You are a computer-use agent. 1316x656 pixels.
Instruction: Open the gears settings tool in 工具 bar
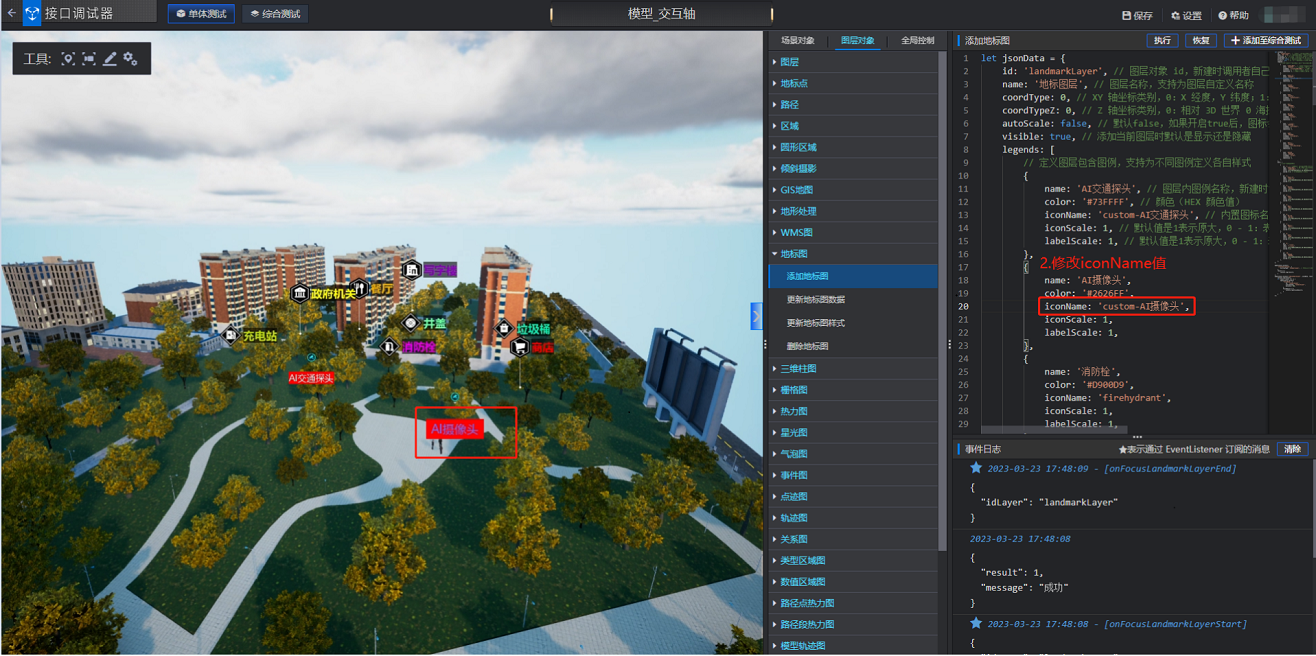point(131,59)
